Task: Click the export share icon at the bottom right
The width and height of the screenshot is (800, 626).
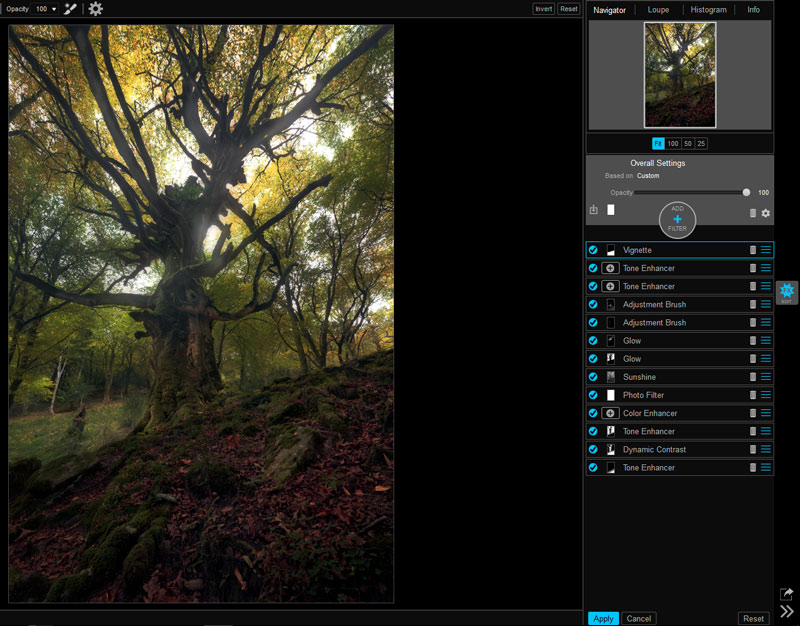Action: (x=787, y=594)
